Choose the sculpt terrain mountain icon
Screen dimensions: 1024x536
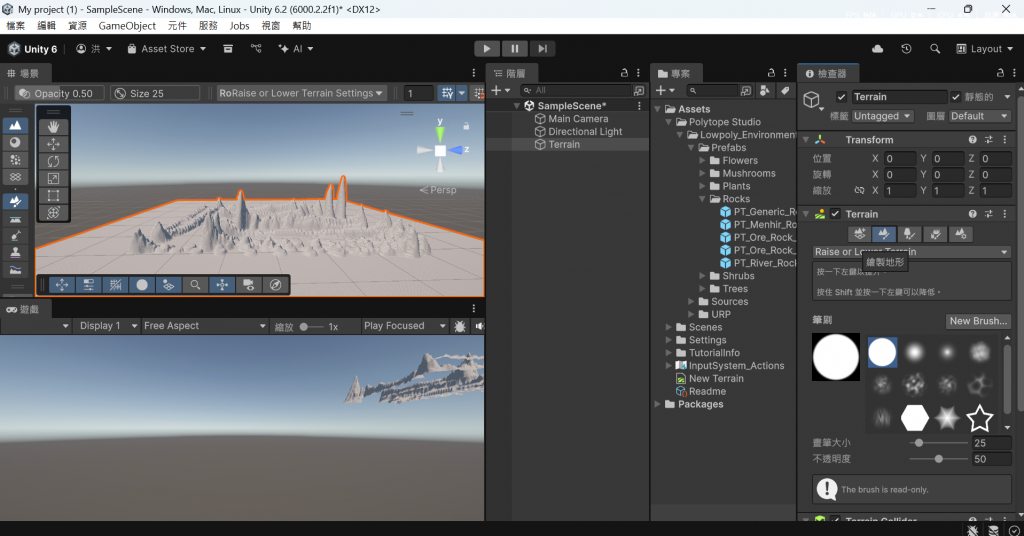[15, 125]
